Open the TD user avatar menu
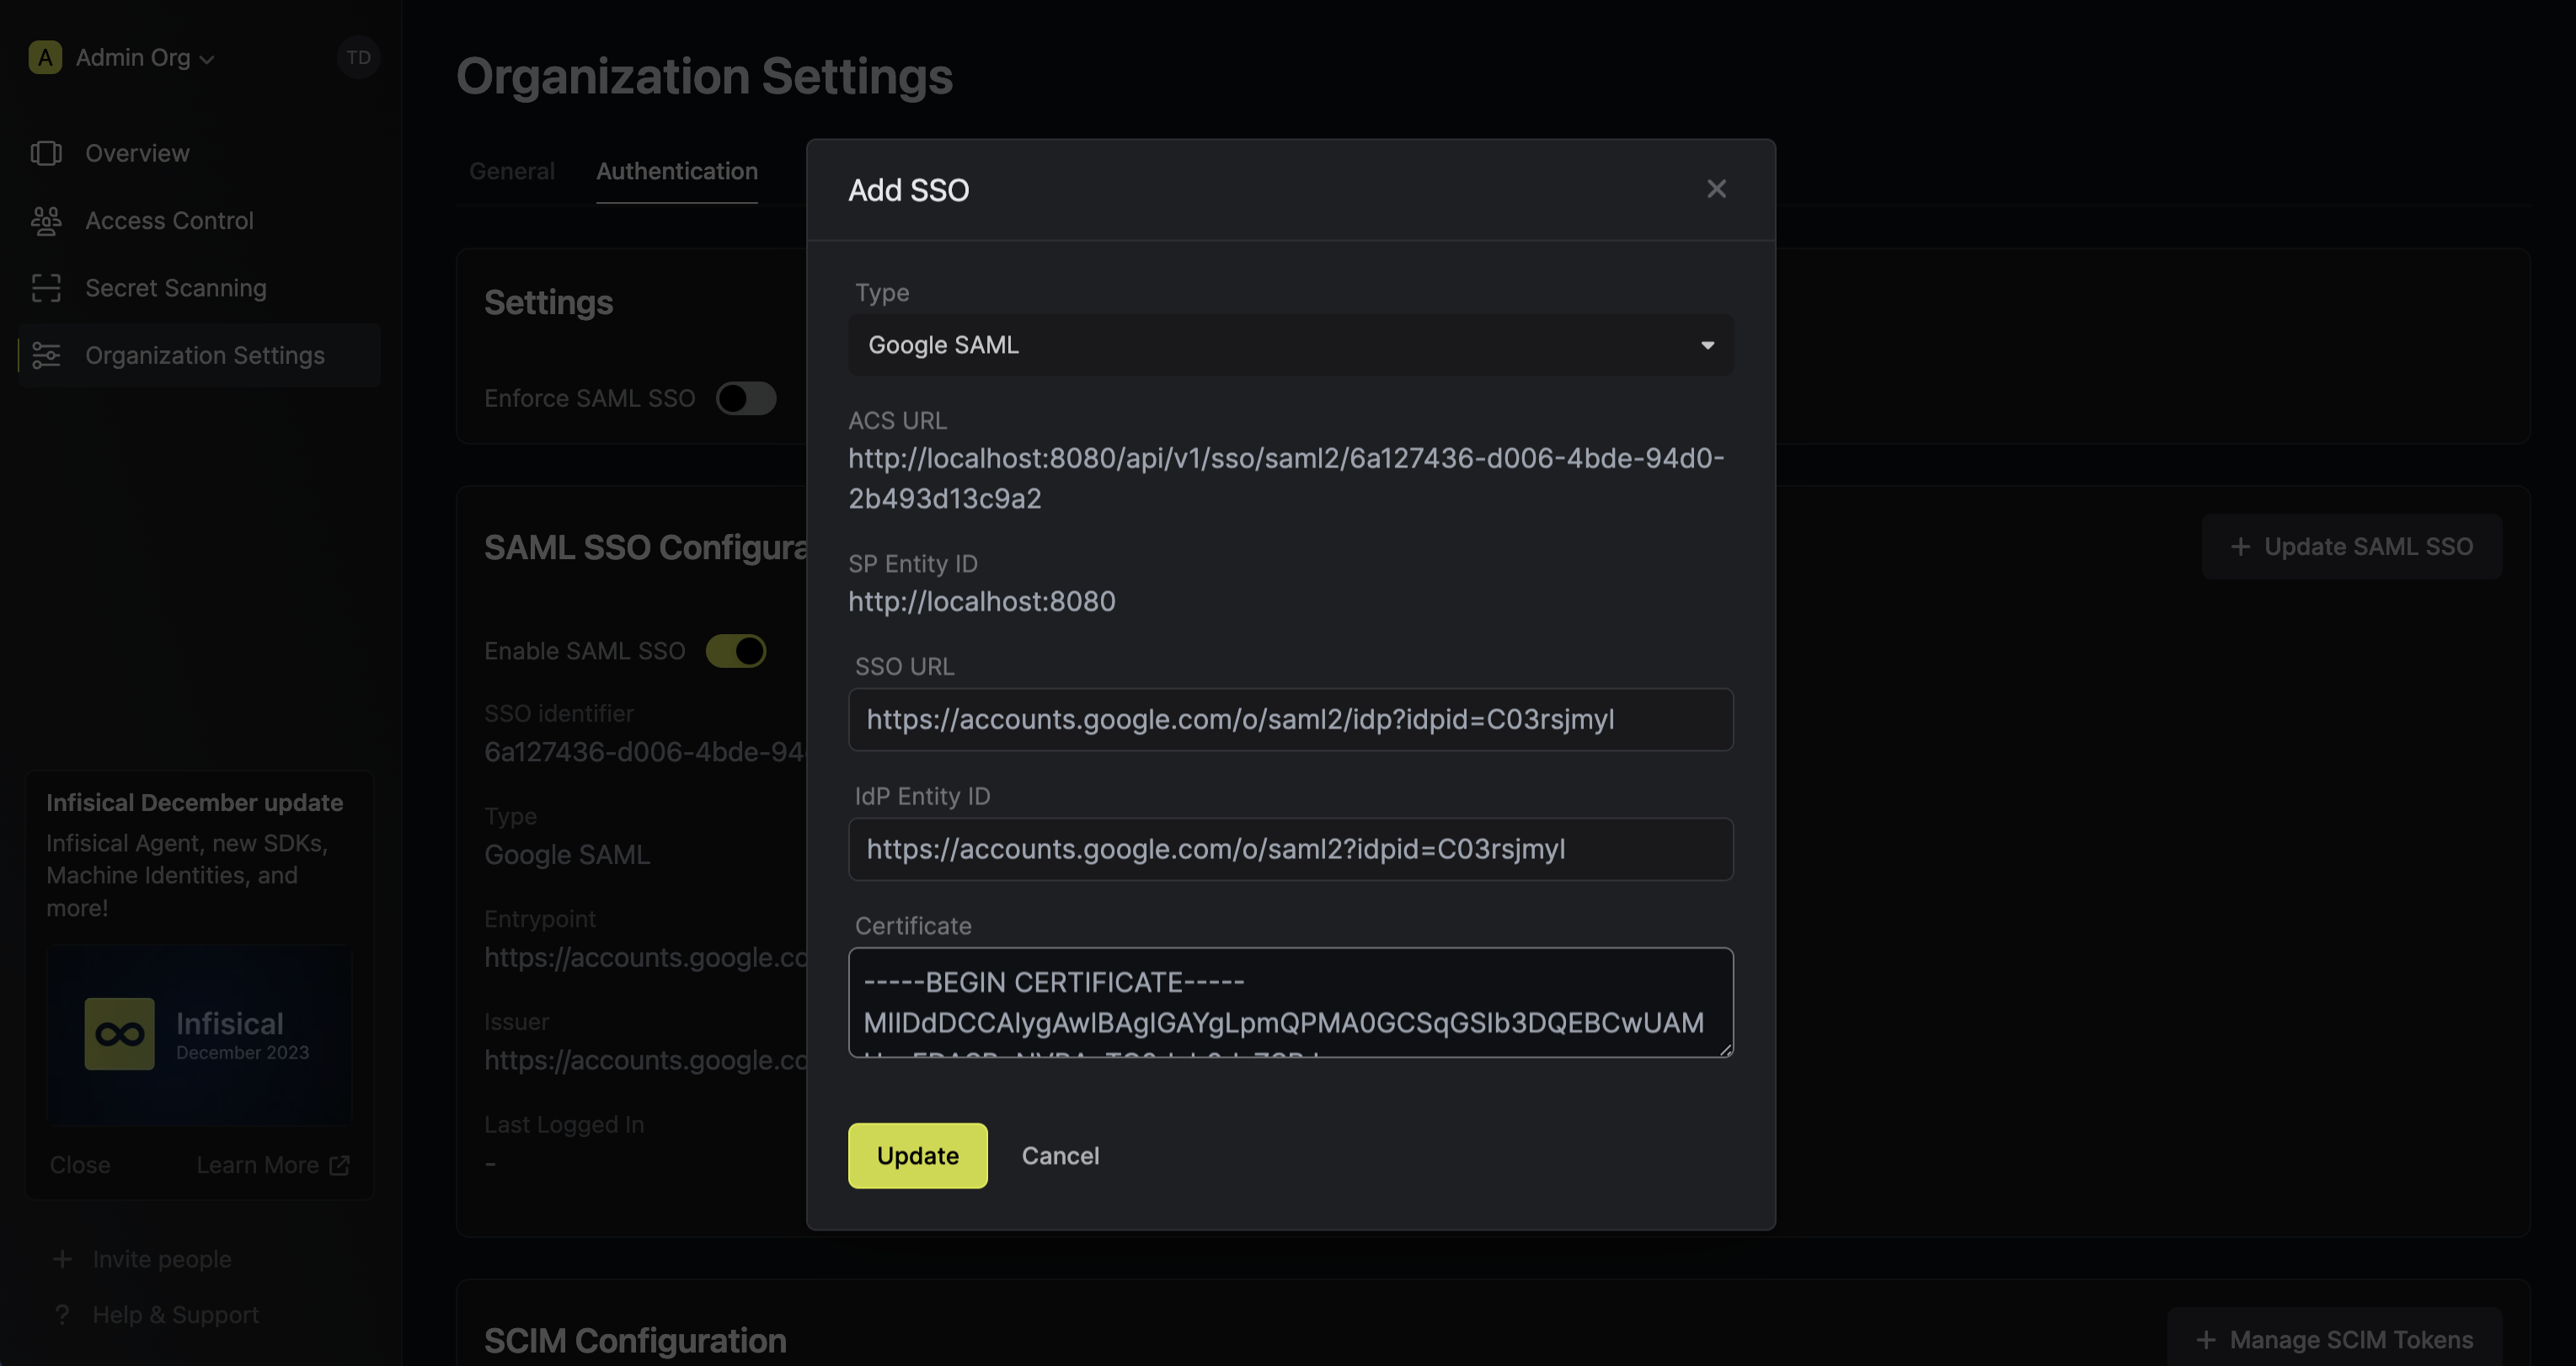The height and width of the screenshot is (1366, 2576). (x=358, y=58)
